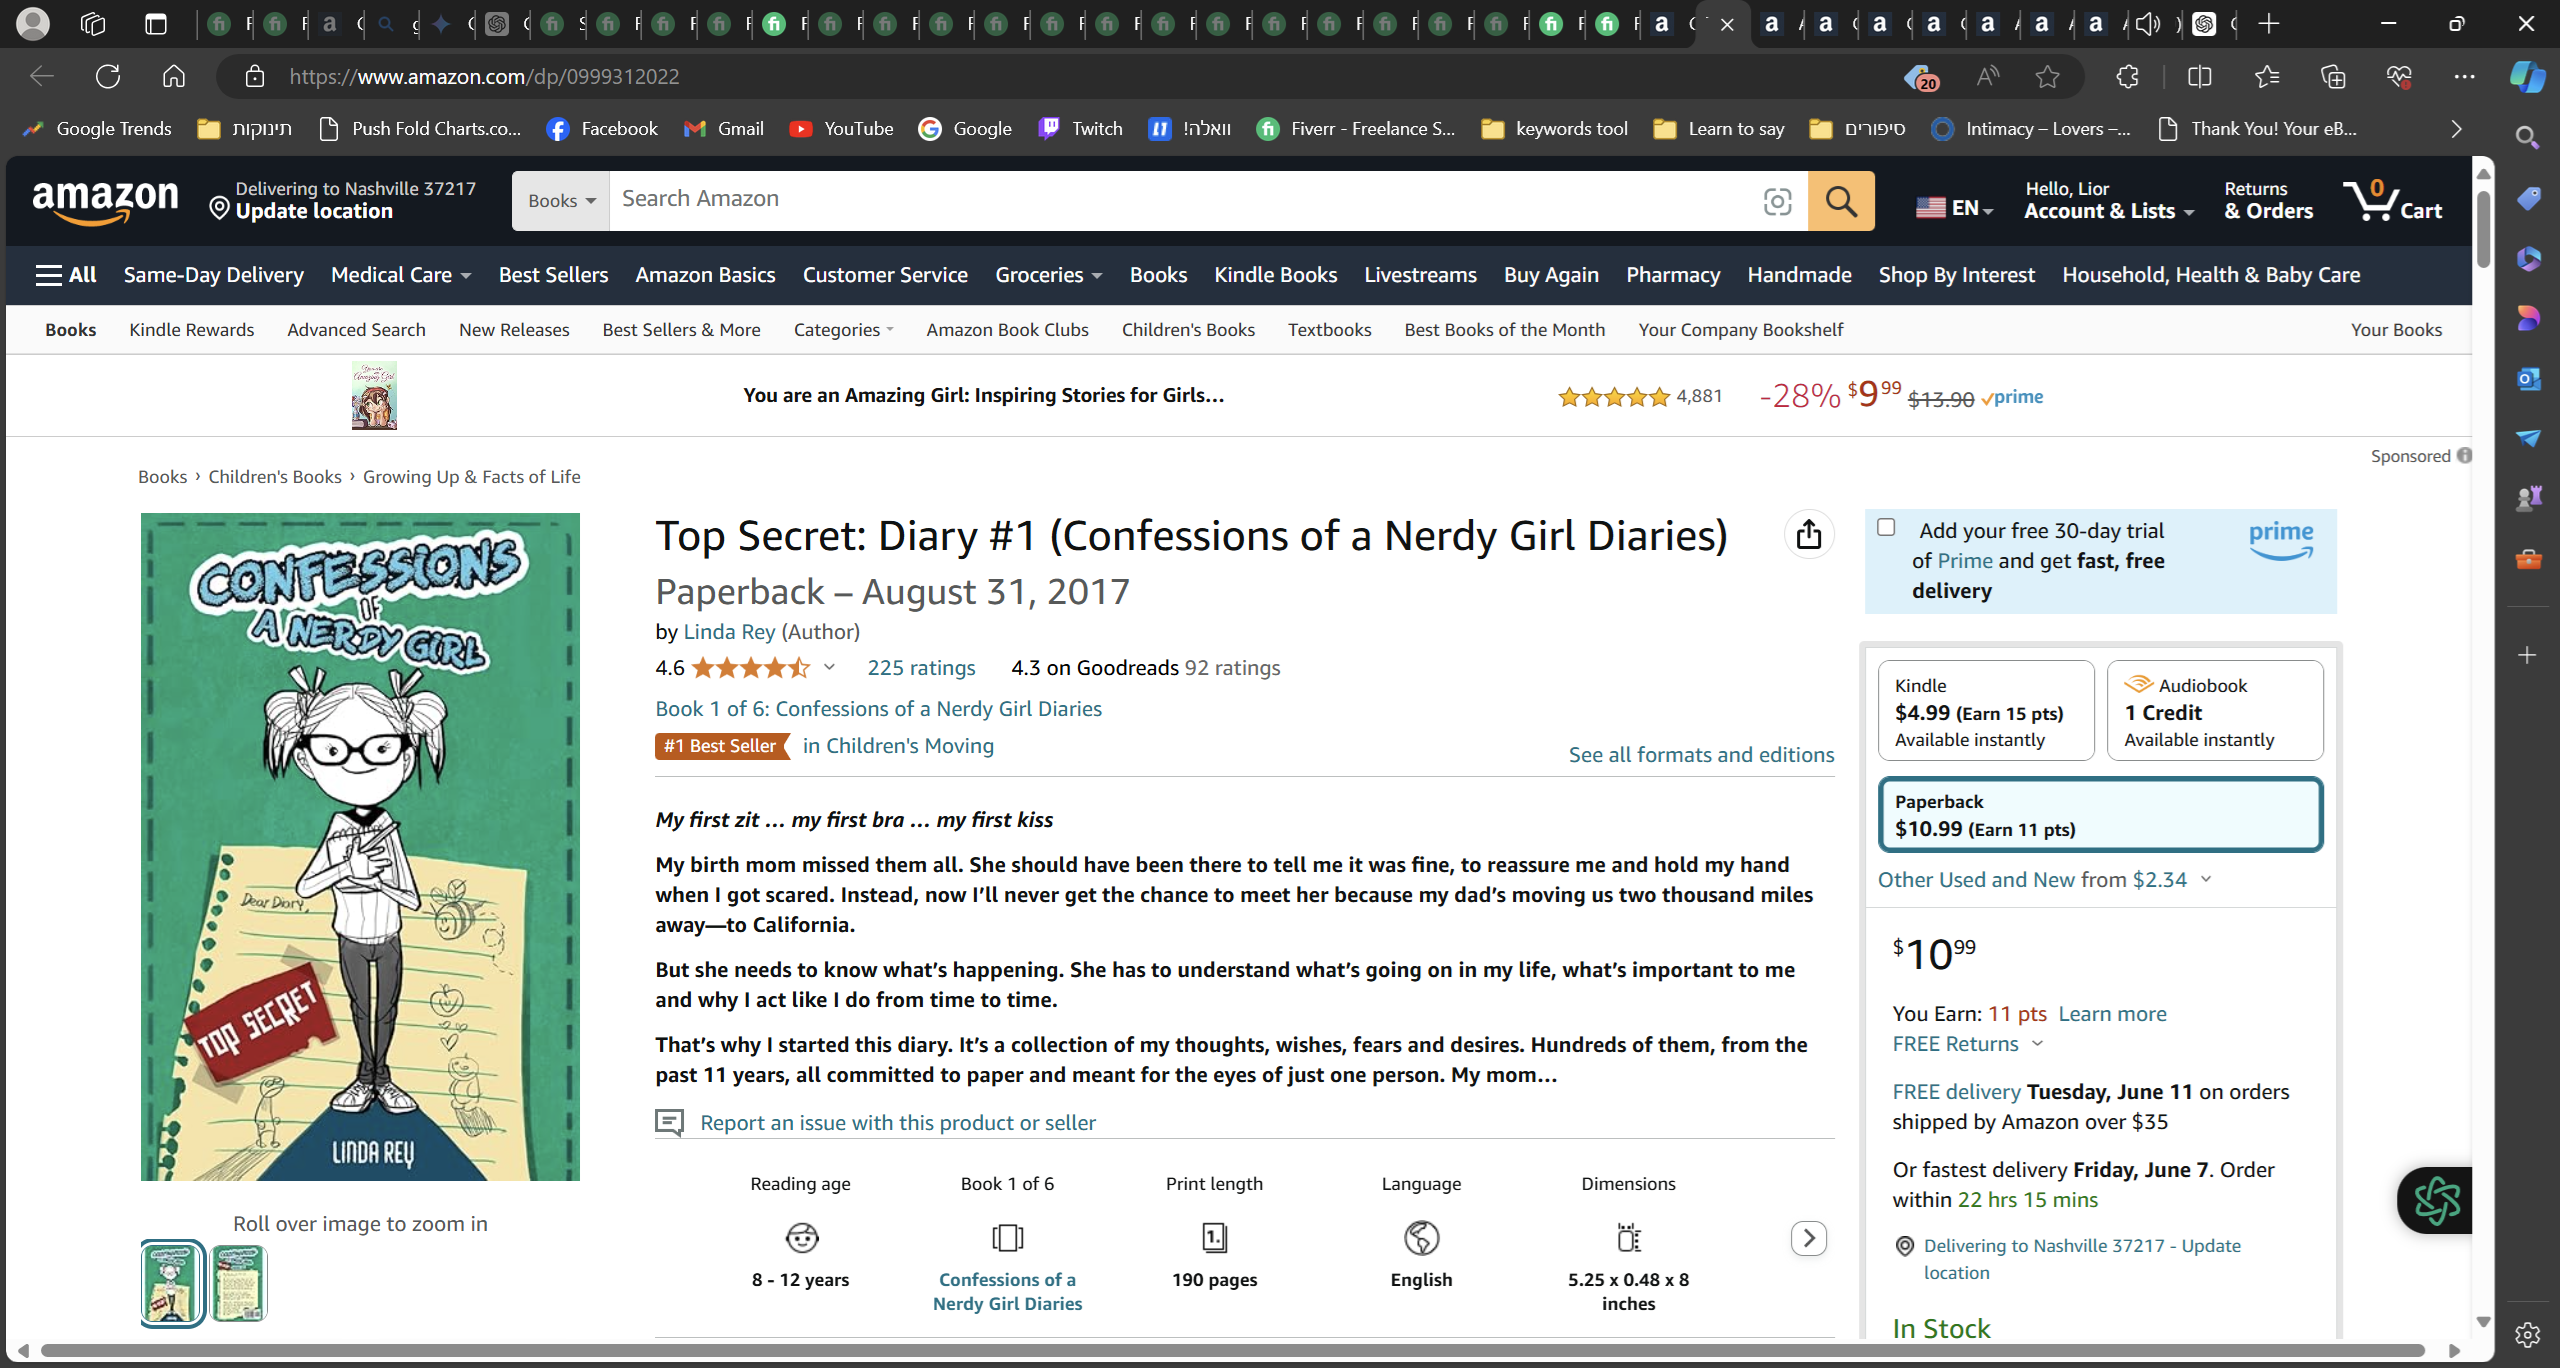
Task: Open the Categories dropdown in Books bar
Action: pyautogui.click(x=844, y=330)
